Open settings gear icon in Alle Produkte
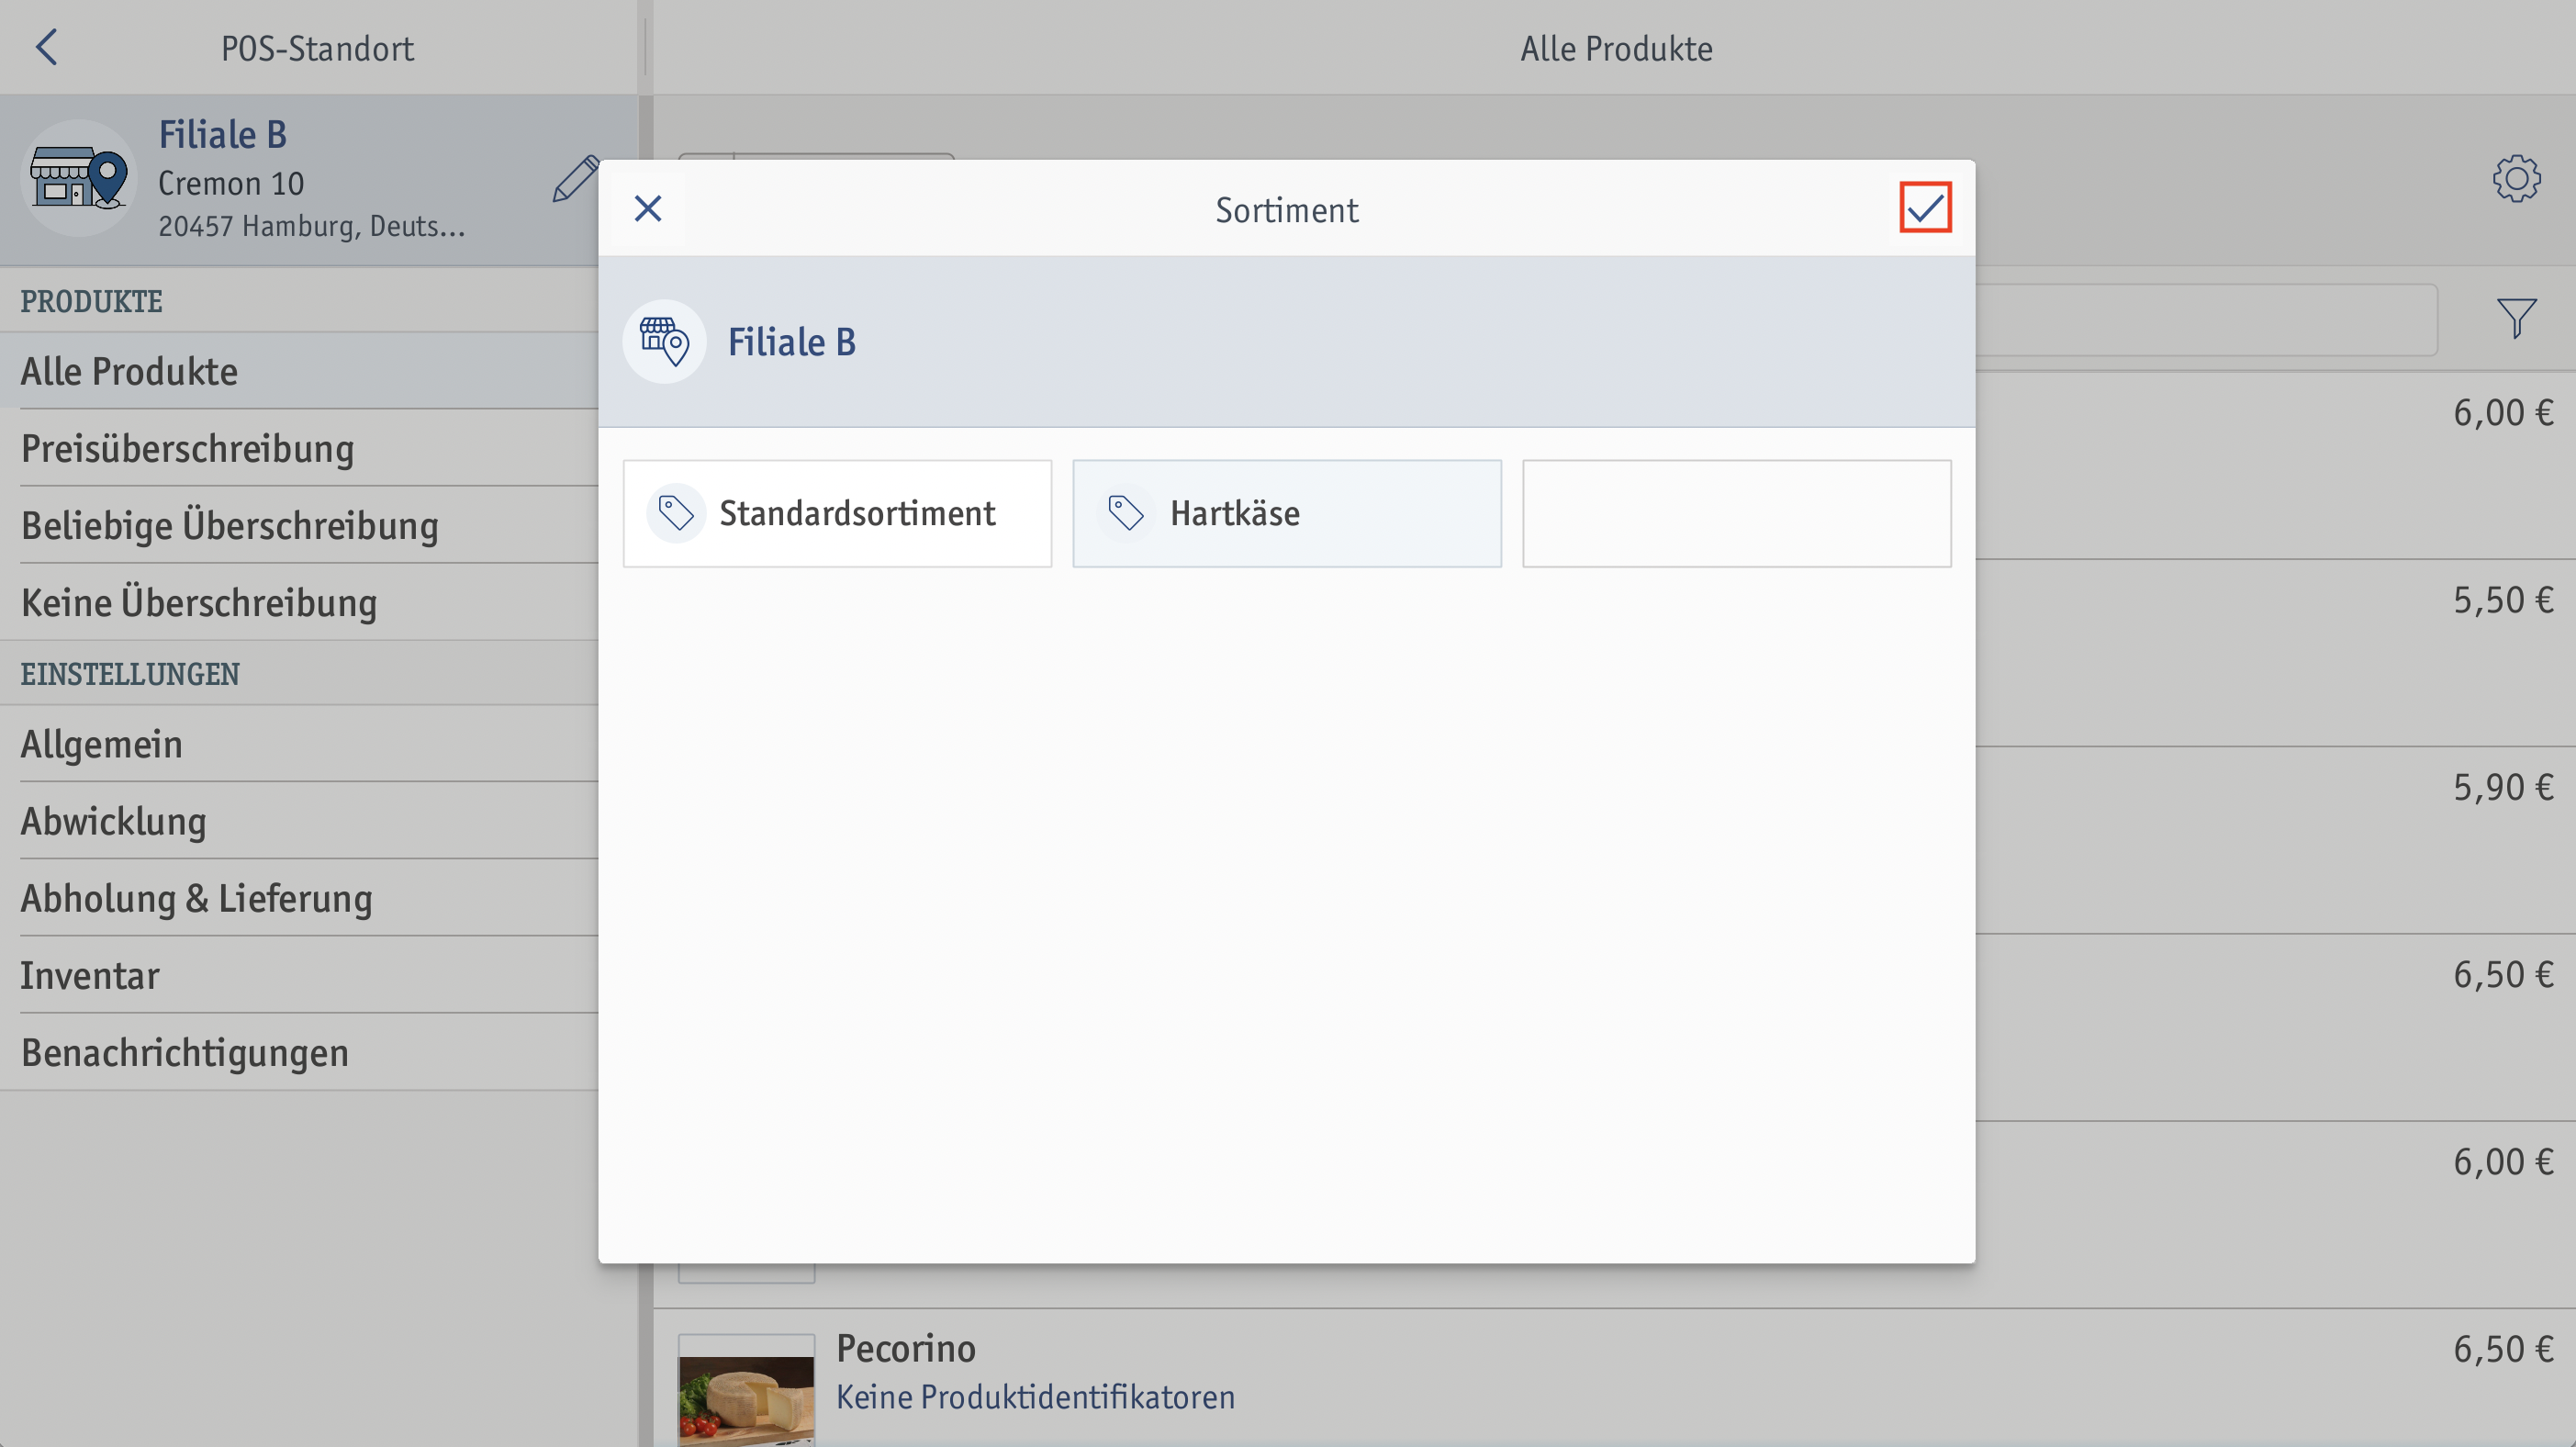 (x=2516, y=178)
